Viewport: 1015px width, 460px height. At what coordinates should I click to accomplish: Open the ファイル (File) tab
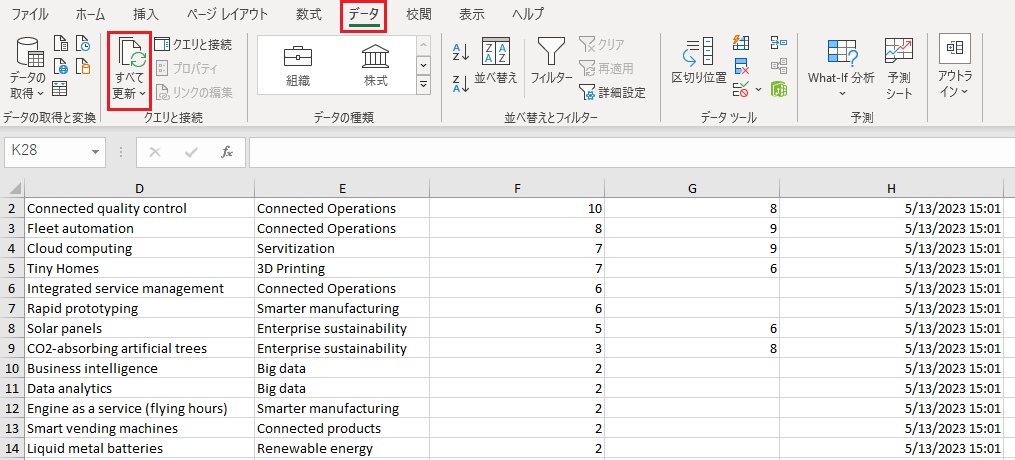coord(30,14)
